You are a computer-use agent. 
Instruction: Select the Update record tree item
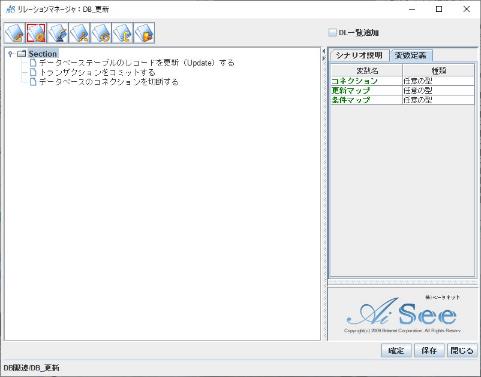(x=137, y=63)
